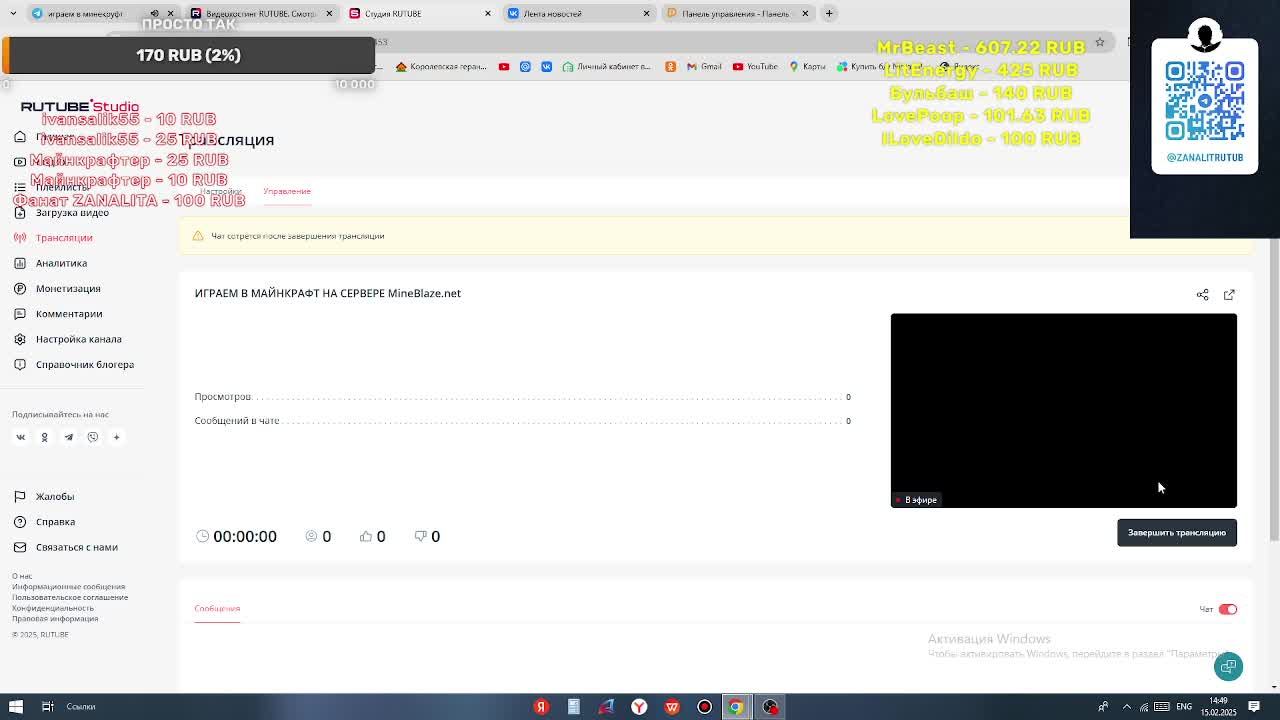
Task: Open Королевская герань bookmark
Action: click(441, 67)
